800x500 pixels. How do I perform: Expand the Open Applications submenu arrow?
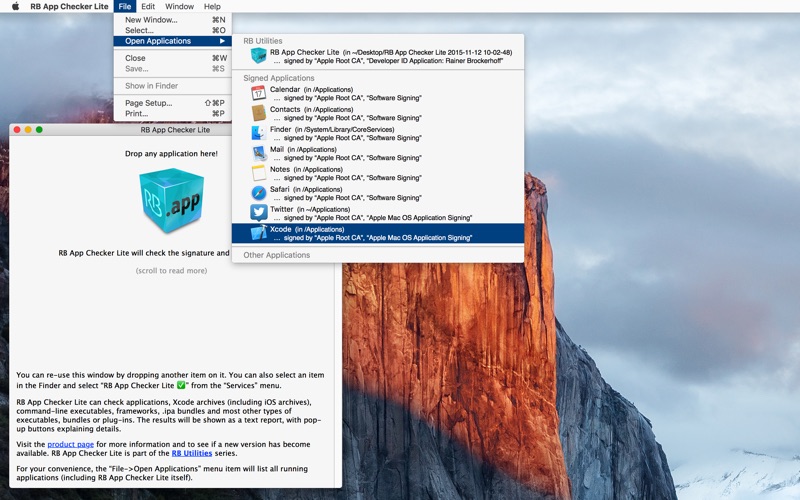(x=221, y=41)
